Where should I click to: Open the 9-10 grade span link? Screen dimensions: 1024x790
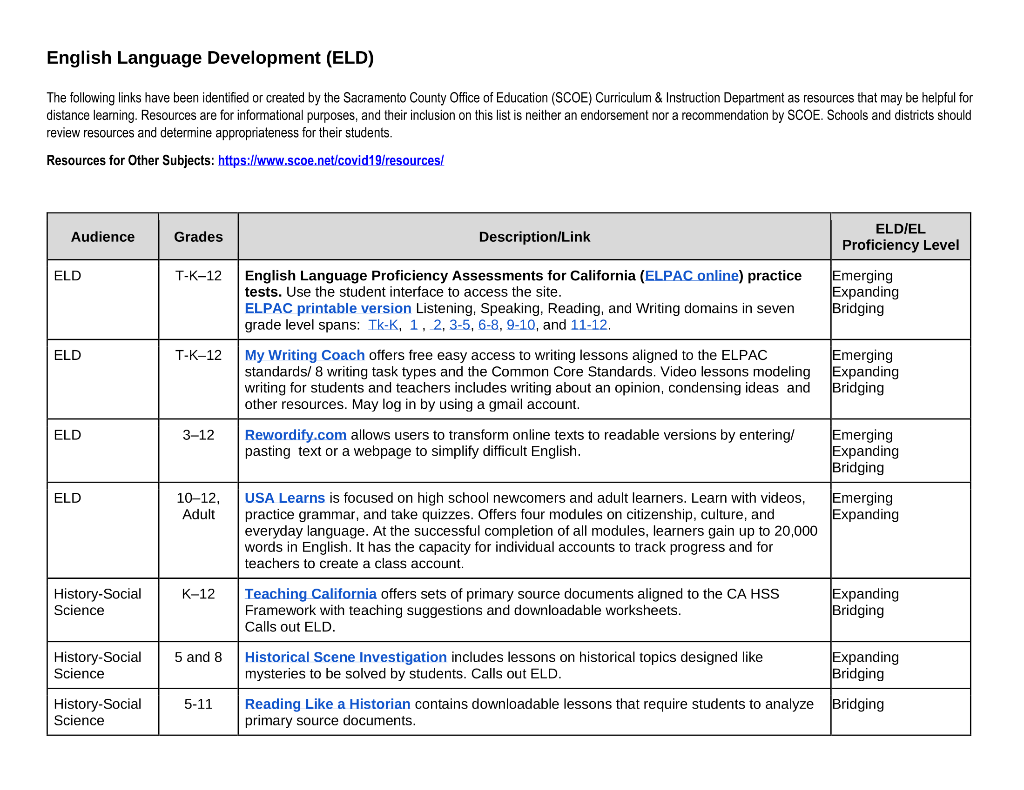520,324
